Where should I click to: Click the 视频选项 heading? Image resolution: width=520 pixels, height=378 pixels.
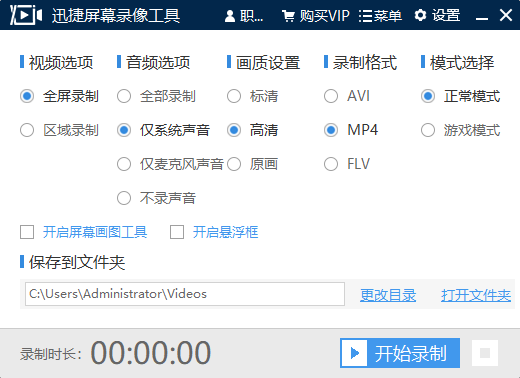[x=61, y=63]
